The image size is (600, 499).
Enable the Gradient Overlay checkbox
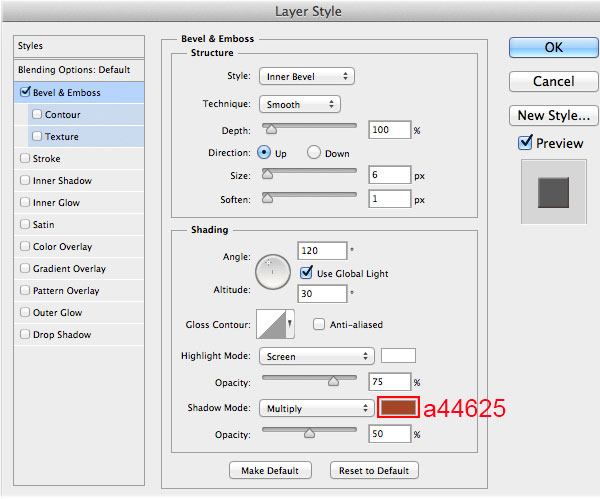[x=24, y=268]
